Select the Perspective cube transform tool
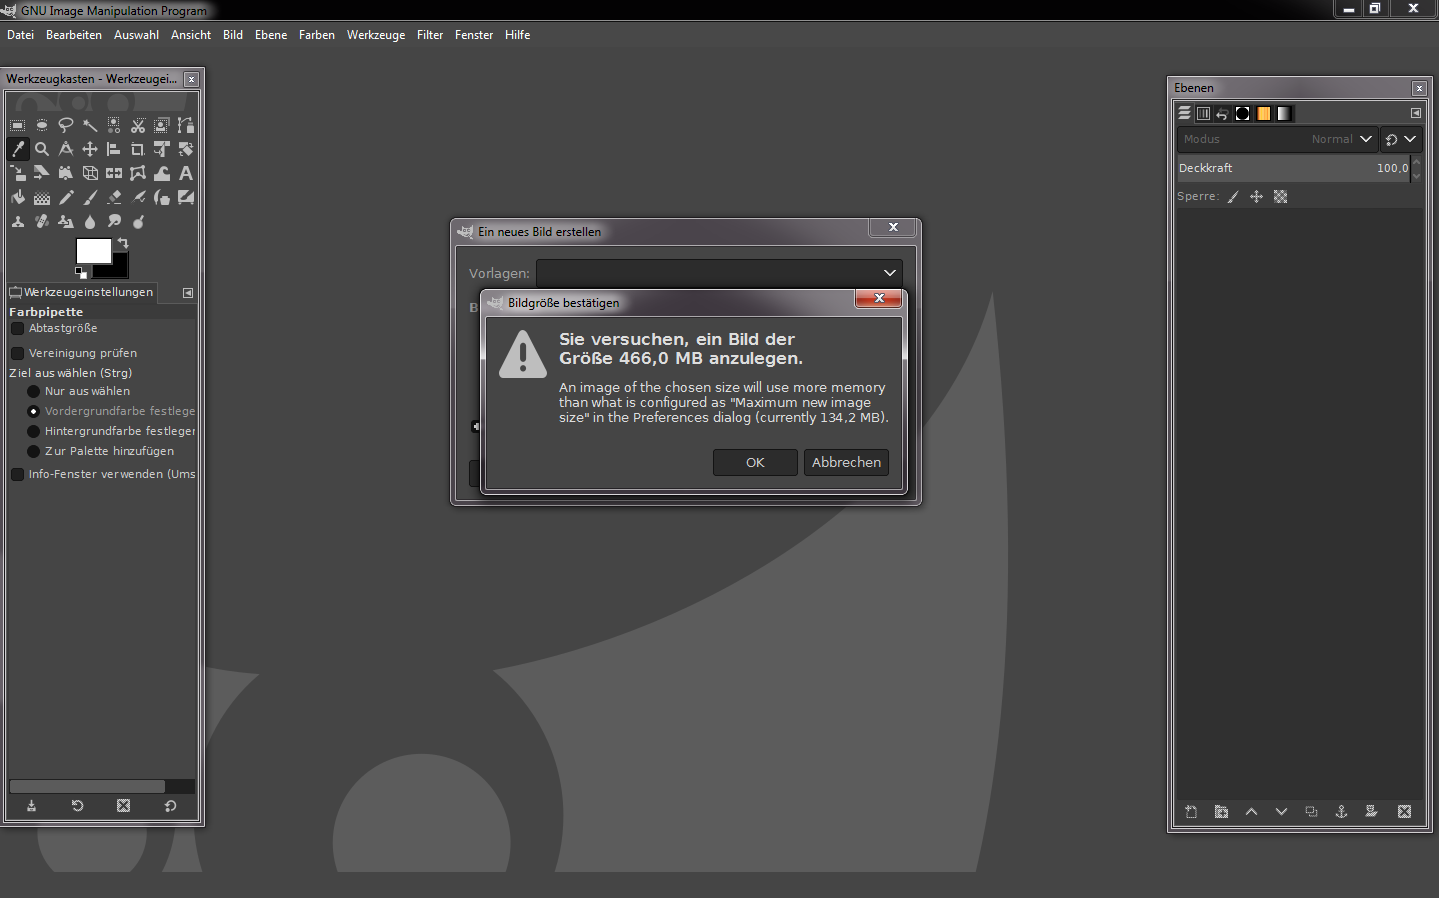Image resolution: width=1439 pixels, height=898 pixels. point(90,173)
